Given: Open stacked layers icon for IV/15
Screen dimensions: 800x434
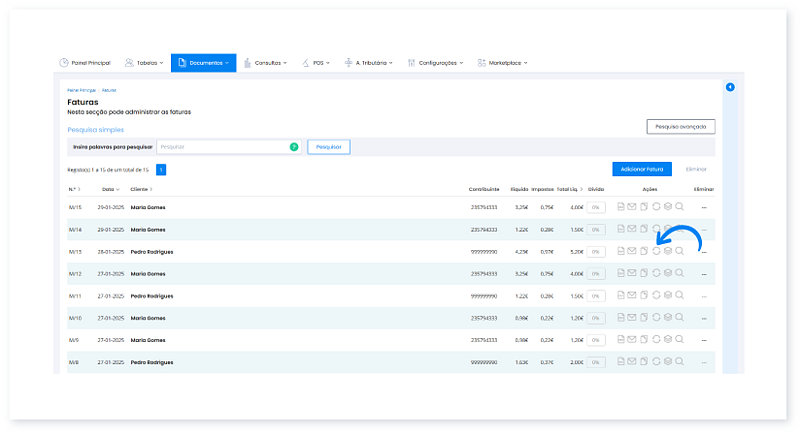Looking at the screenshot, I should (668, 207).
